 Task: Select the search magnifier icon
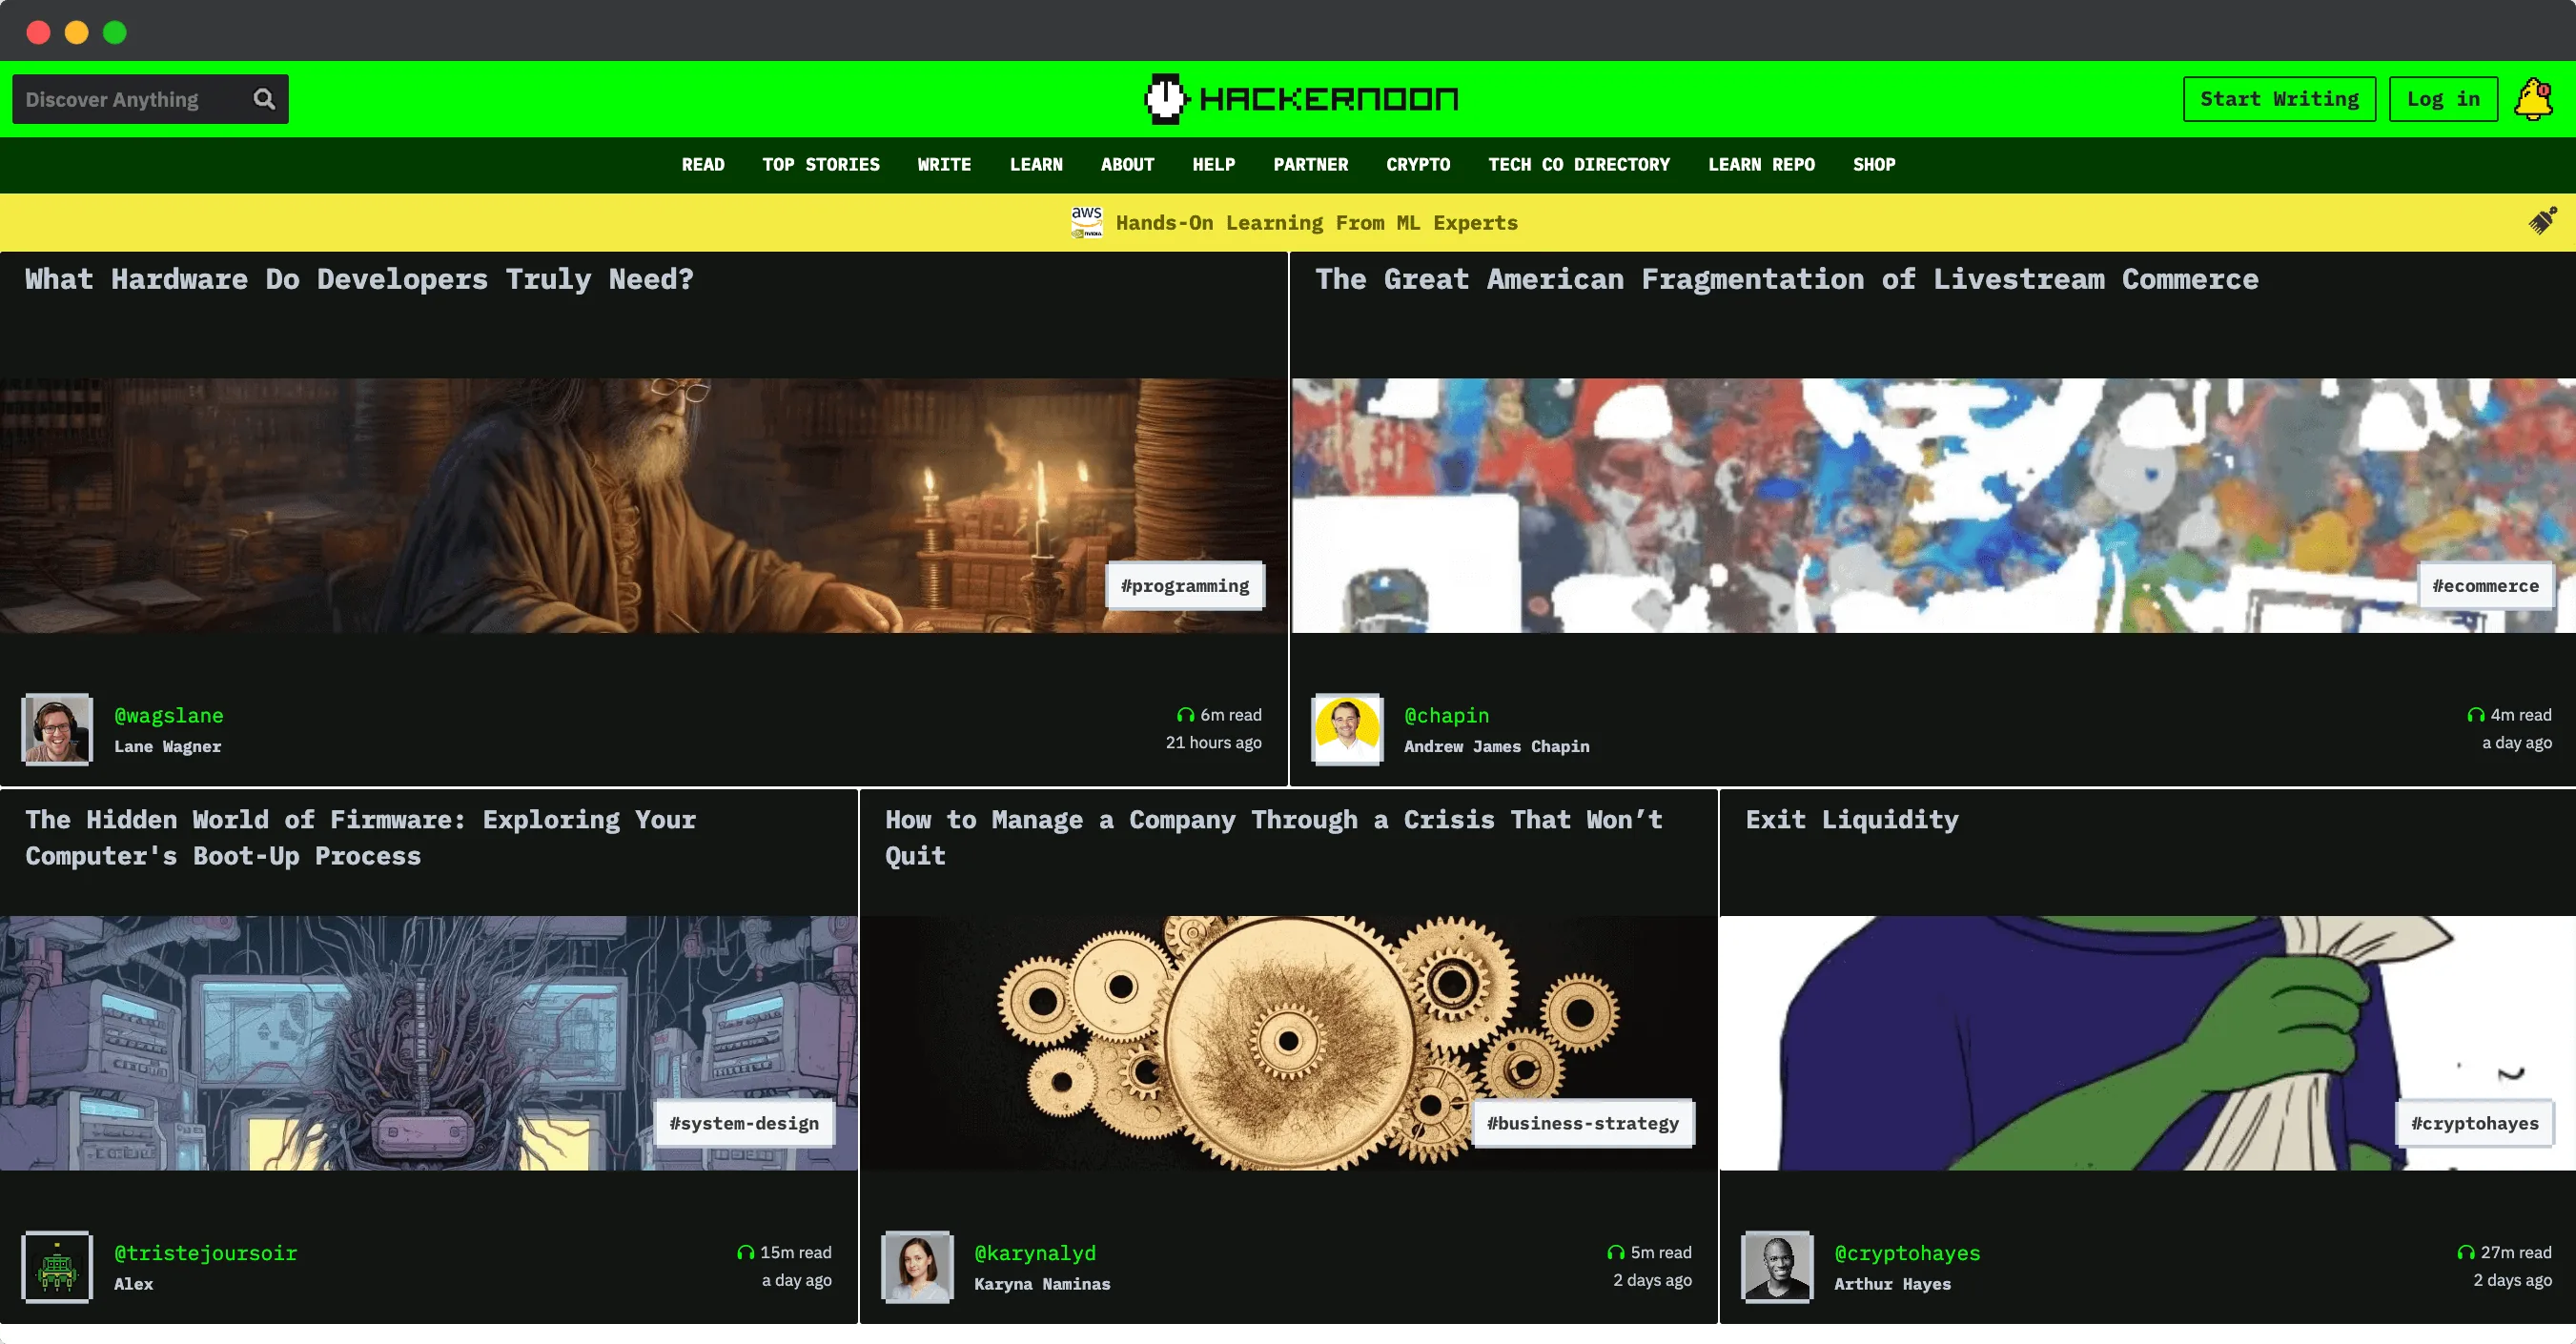(x=264, y=99)
